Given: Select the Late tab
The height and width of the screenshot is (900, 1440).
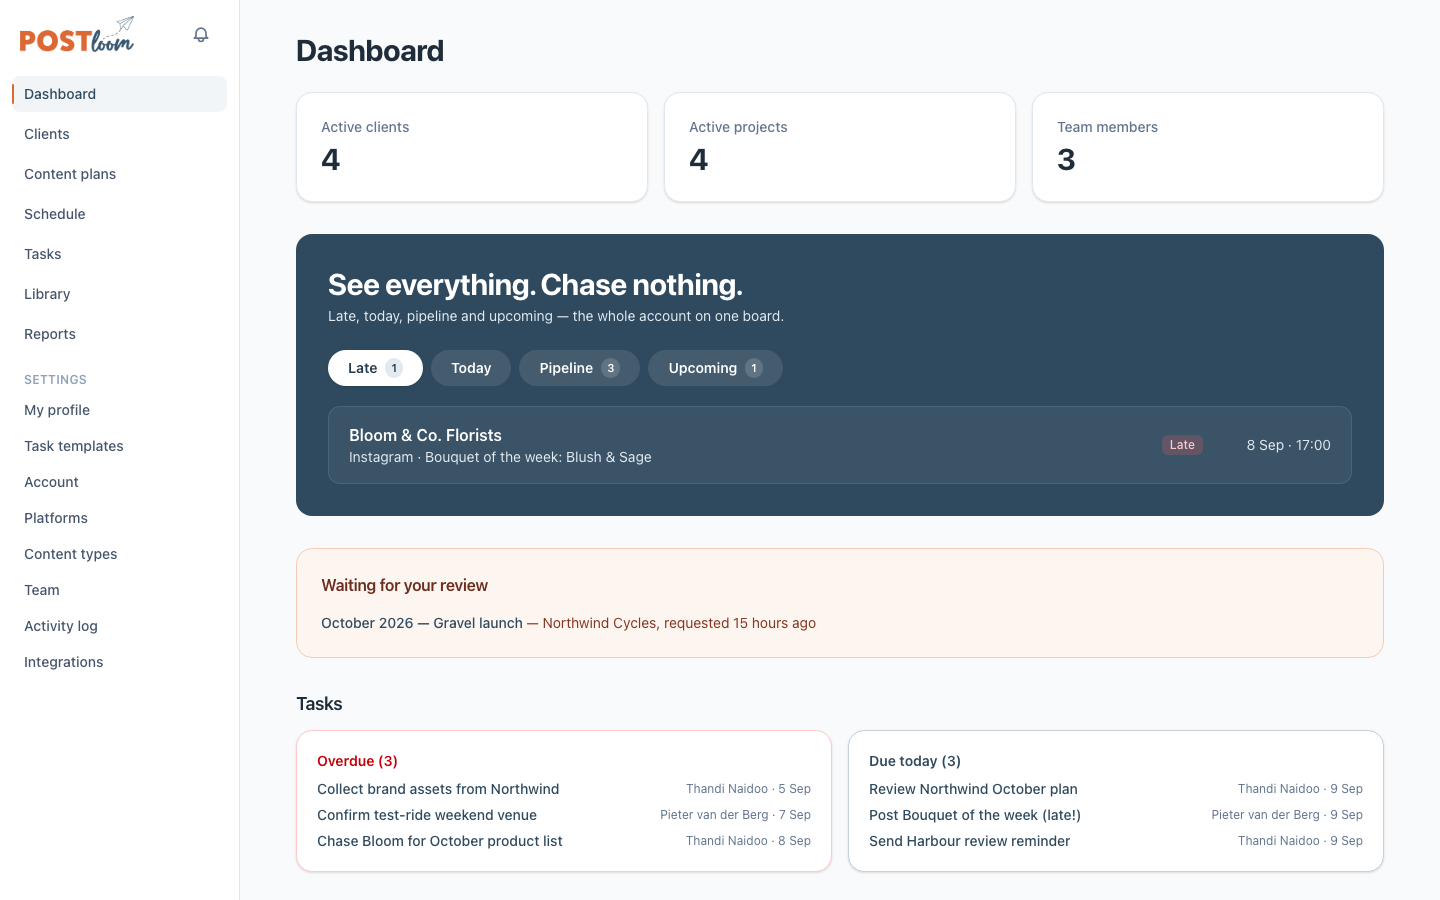Looking at the screenshot, I should 375,368.
